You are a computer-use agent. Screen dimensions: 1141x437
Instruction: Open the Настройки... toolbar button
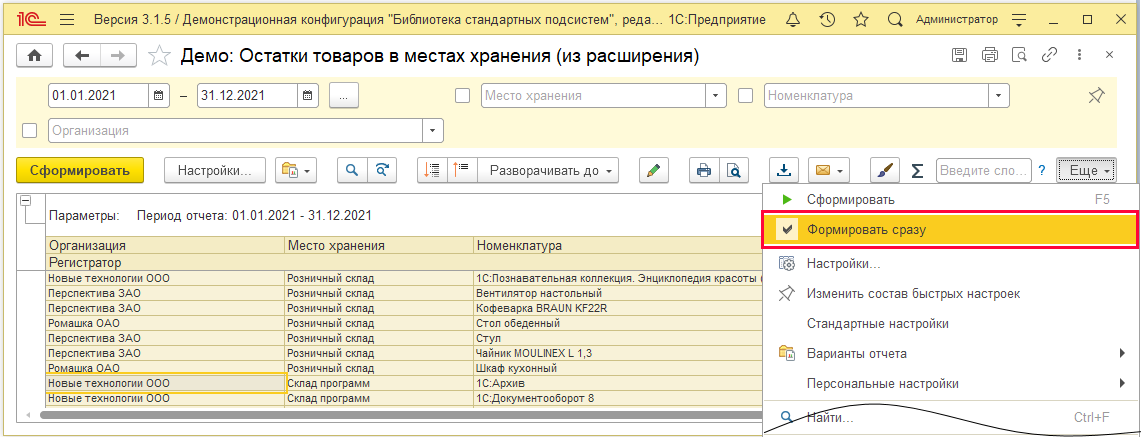coord(215,170)
